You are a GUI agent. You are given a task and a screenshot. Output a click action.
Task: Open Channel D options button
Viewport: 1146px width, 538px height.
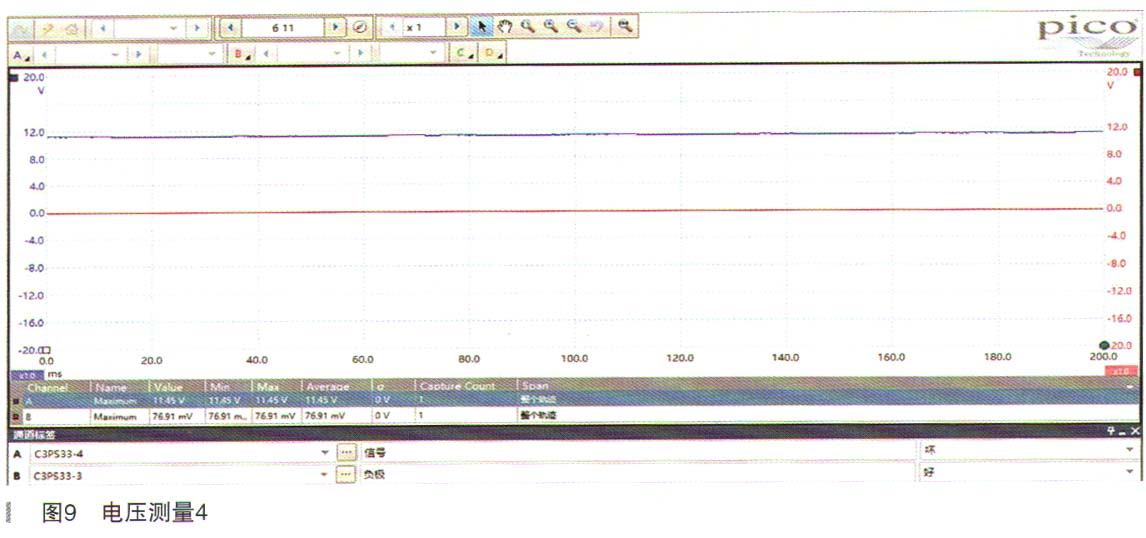pos(493,55)
